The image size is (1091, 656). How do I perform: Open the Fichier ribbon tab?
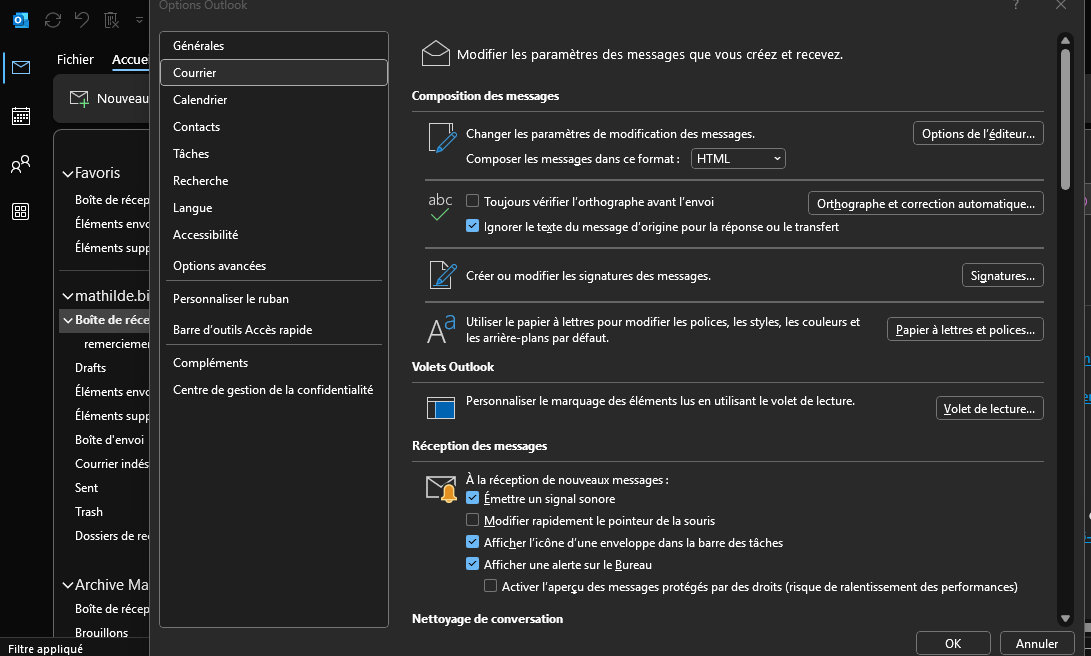point(75,60)
